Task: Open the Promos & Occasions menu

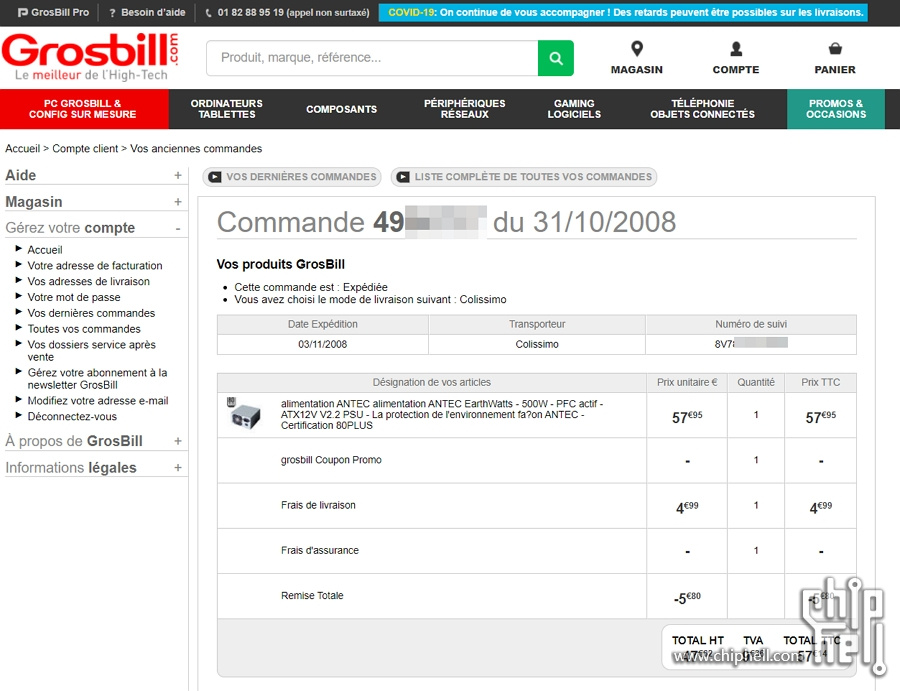Action: click(x=836, y=109)
